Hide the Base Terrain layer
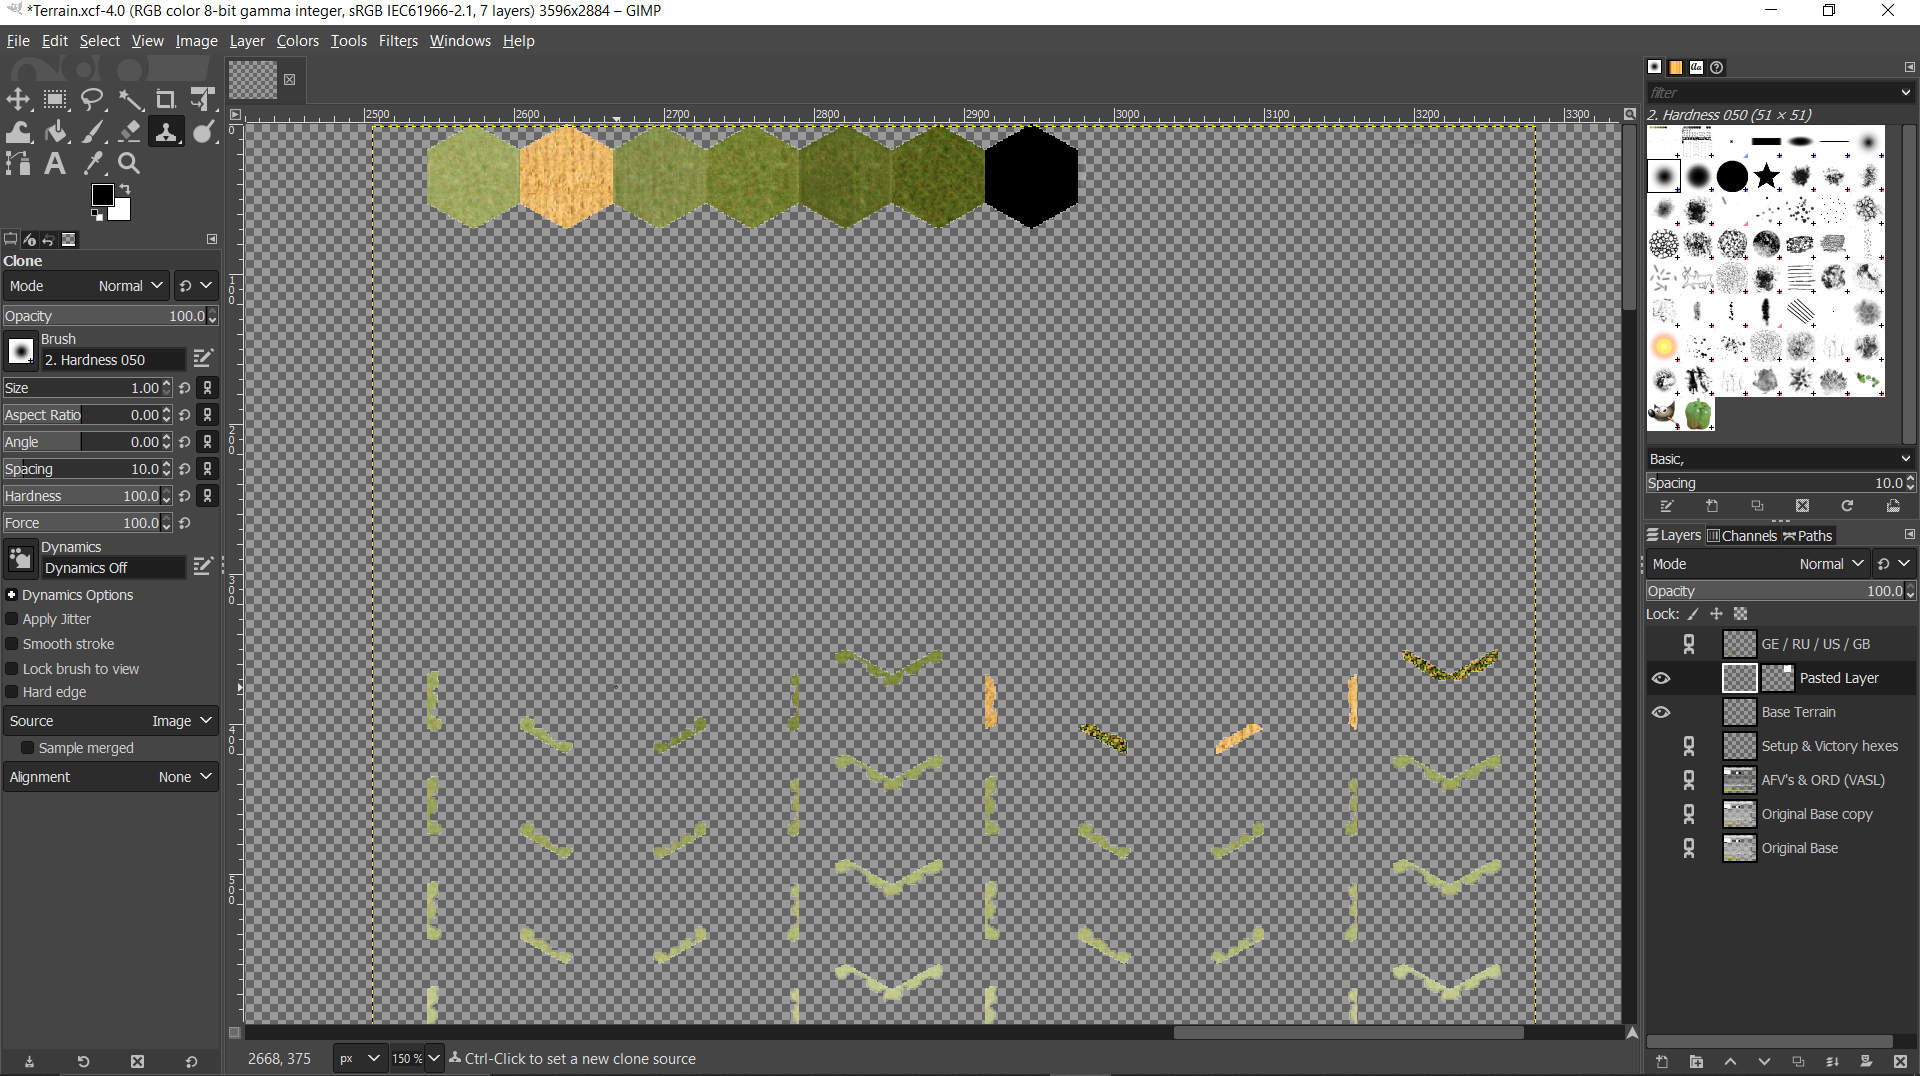 click(x=1661, y=712)
